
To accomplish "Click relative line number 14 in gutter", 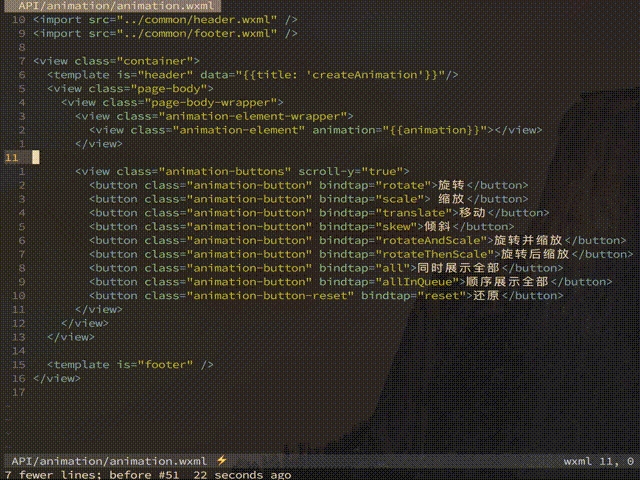I will click(x=19, y=351).
